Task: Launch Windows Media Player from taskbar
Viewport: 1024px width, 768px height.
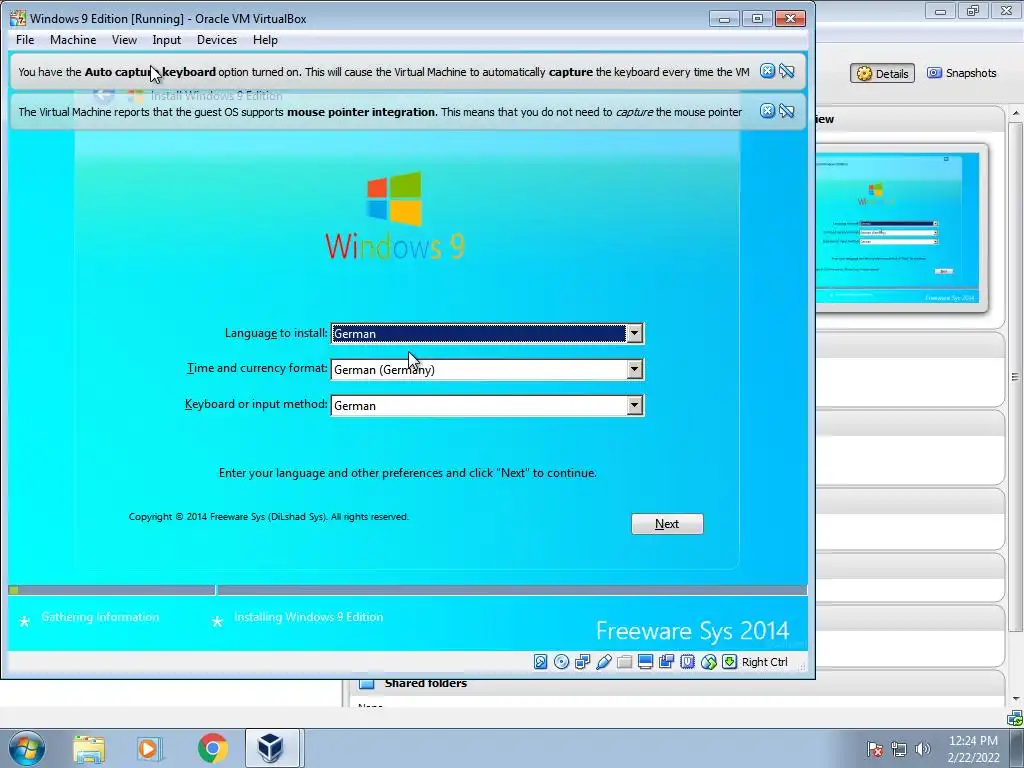Action: coord(149,748)
